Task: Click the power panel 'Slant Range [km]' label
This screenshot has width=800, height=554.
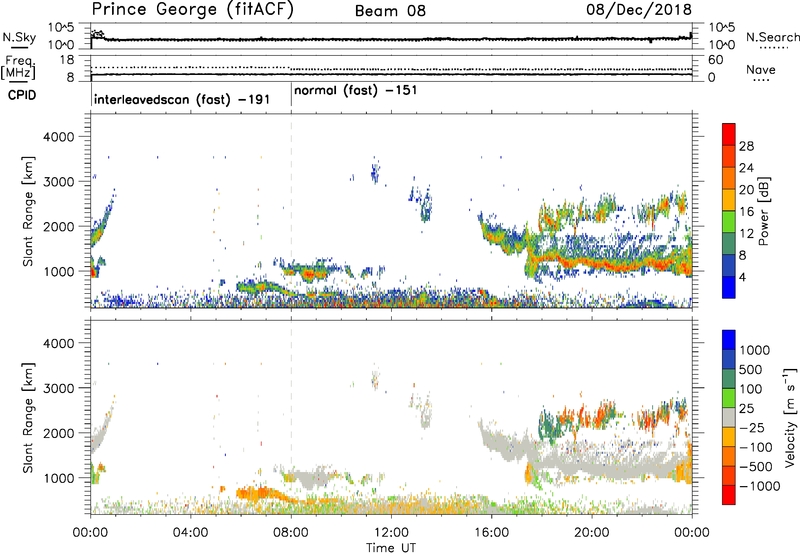Action: click(28, 211)
